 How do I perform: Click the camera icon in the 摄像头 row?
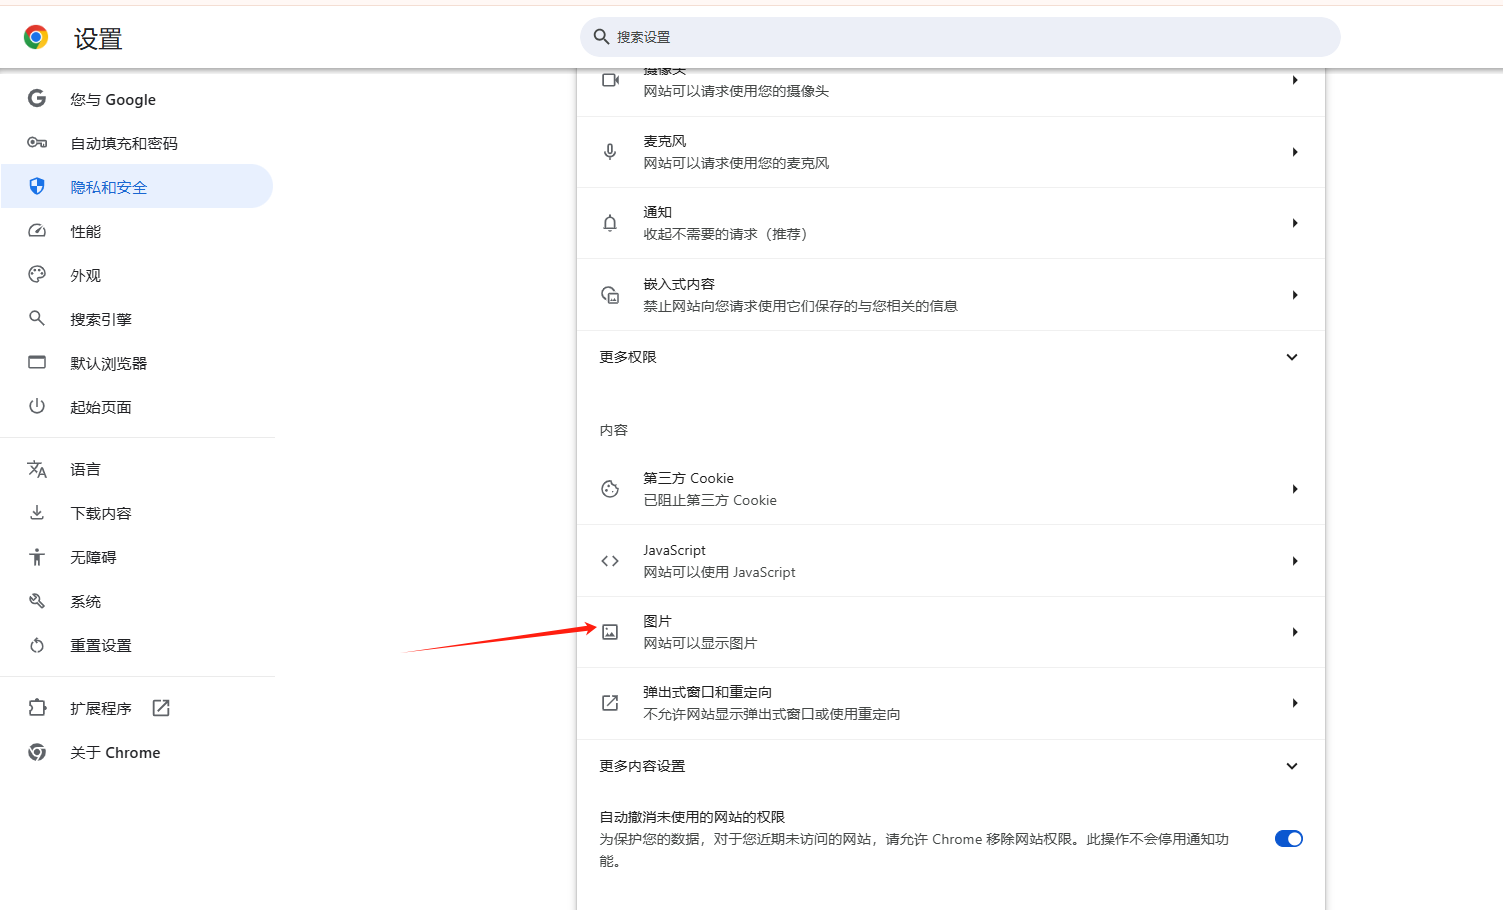(x=610, y=80)
